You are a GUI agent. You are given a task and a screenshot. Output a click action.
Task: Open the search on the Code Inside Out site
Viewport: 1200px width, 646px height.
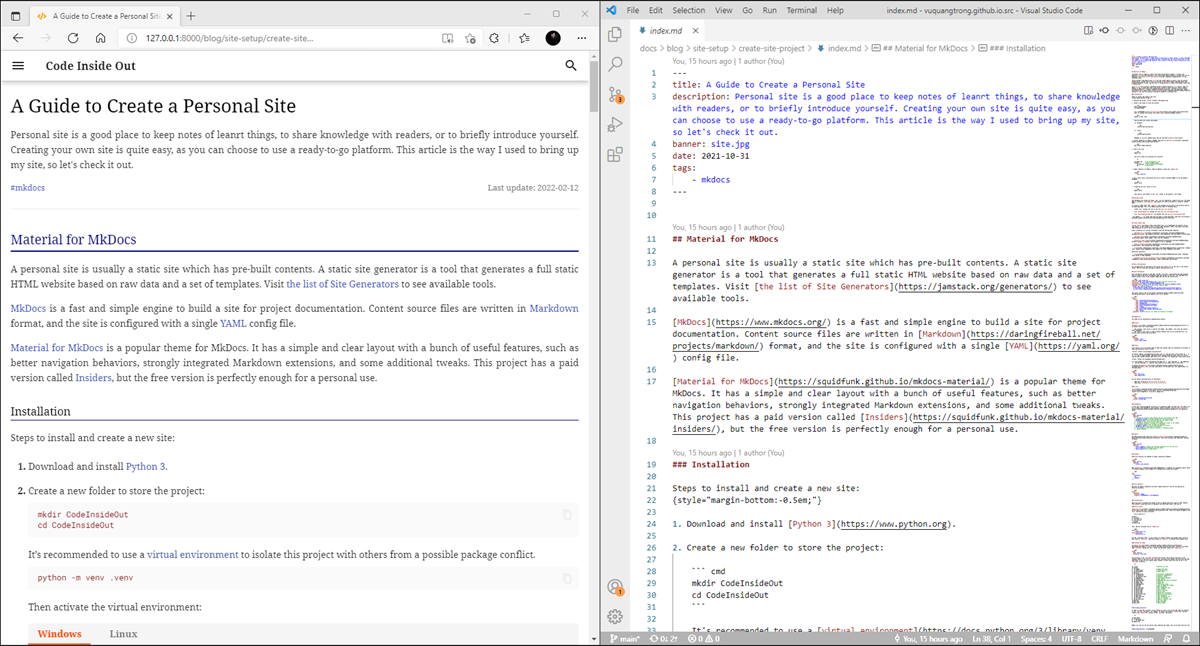click(570, 65)
